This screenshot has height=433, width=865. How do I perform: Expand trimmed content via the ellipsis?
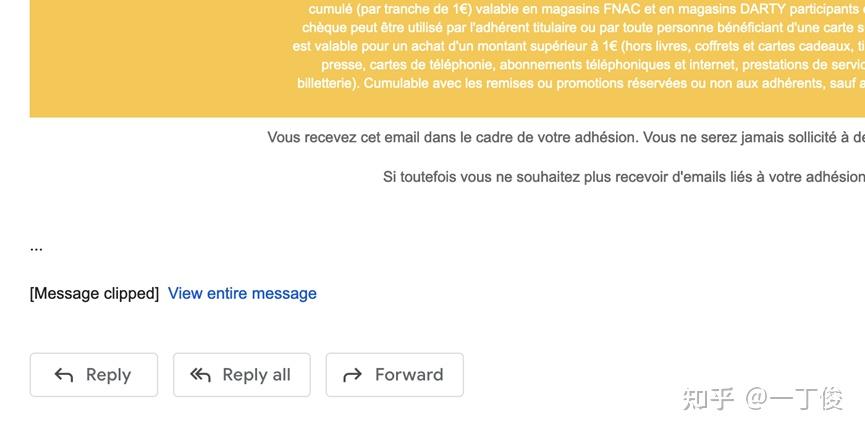pyautogui.click(x=36, y=246)
